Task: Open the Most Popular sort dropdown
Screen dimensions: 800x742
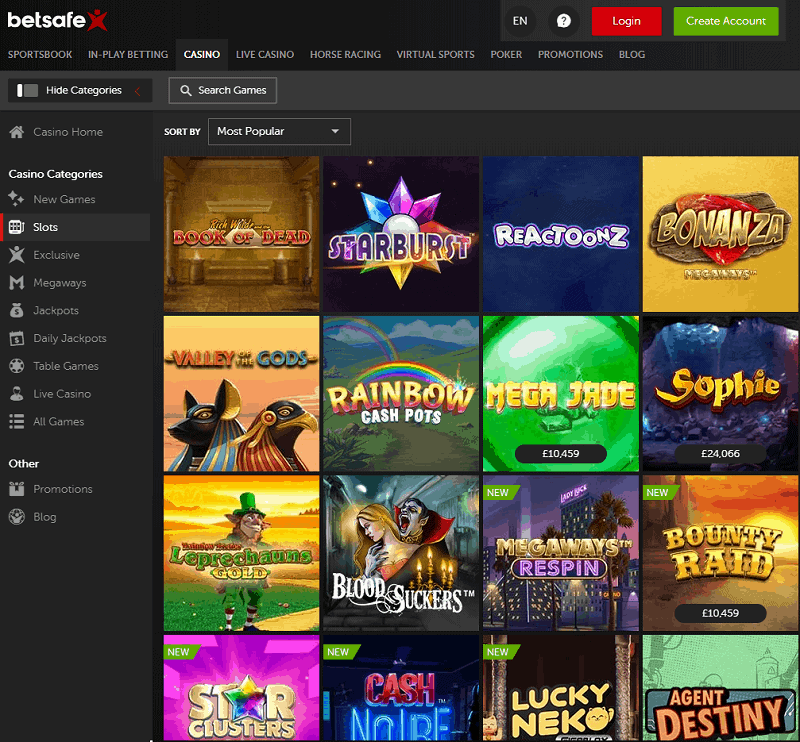Action: point(279,131)
